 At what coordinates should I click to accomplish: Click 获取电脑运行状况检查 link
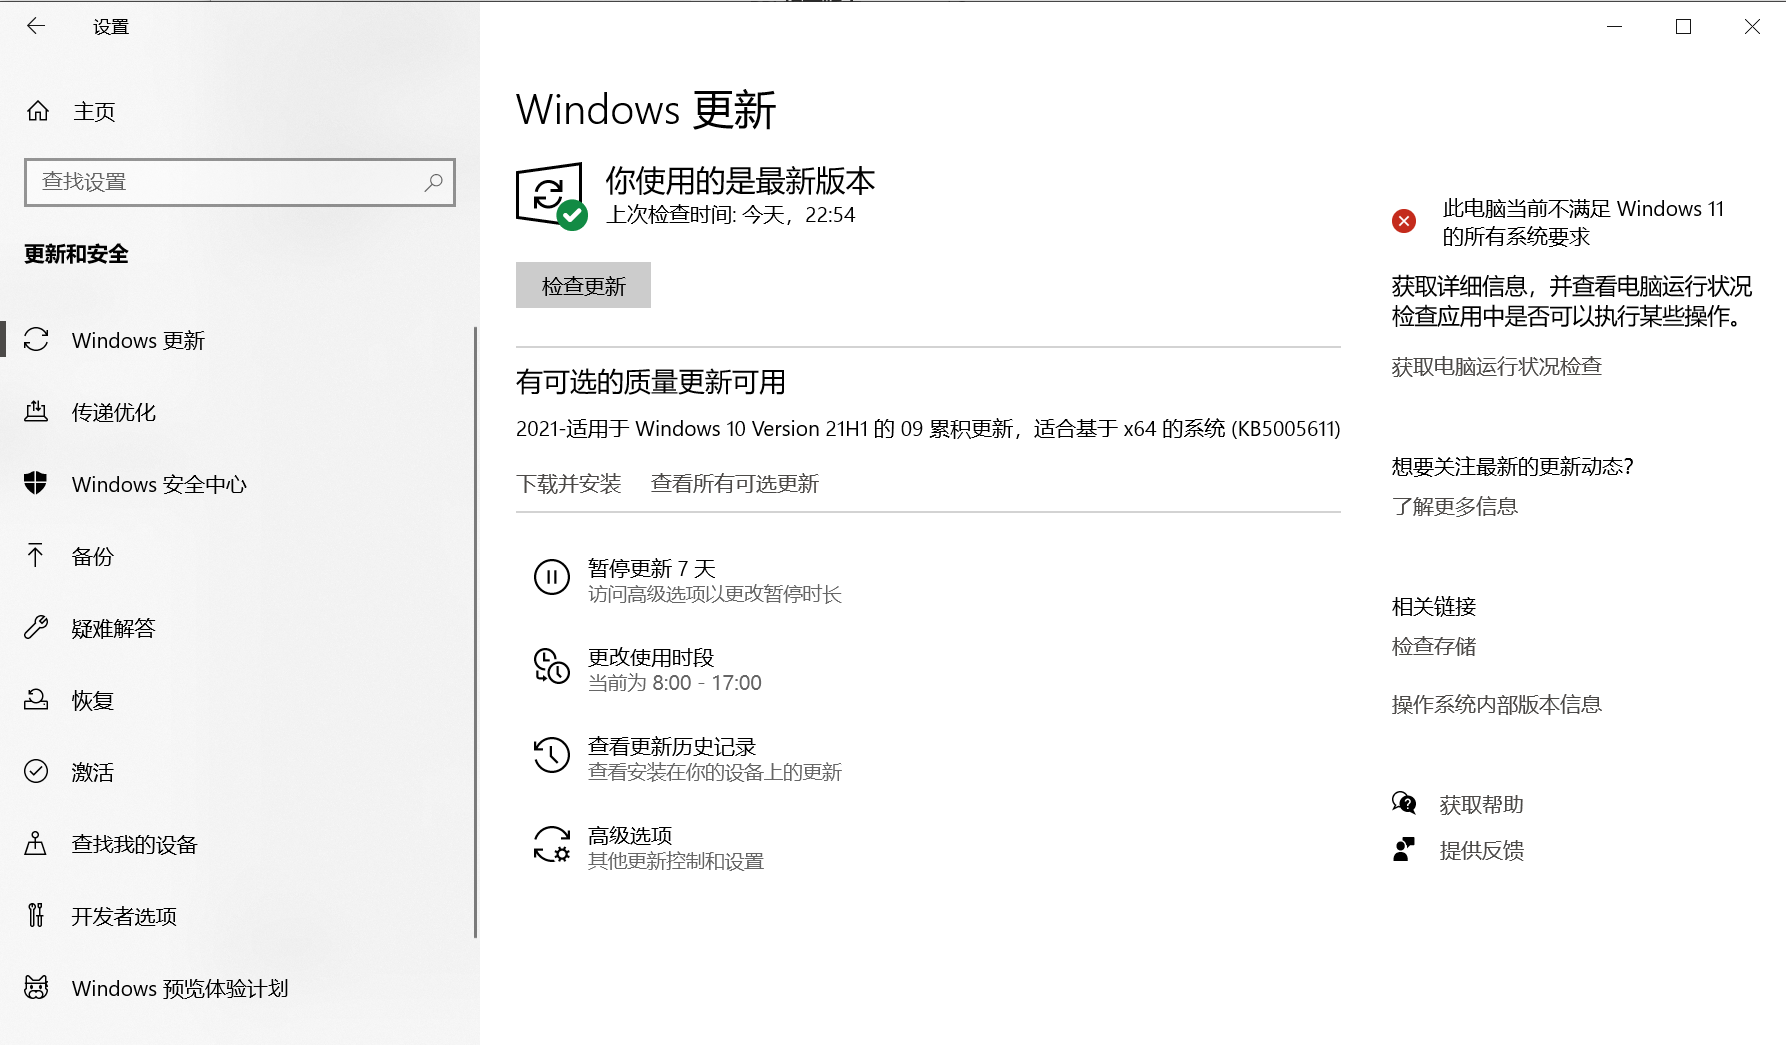pos(1497,367)
